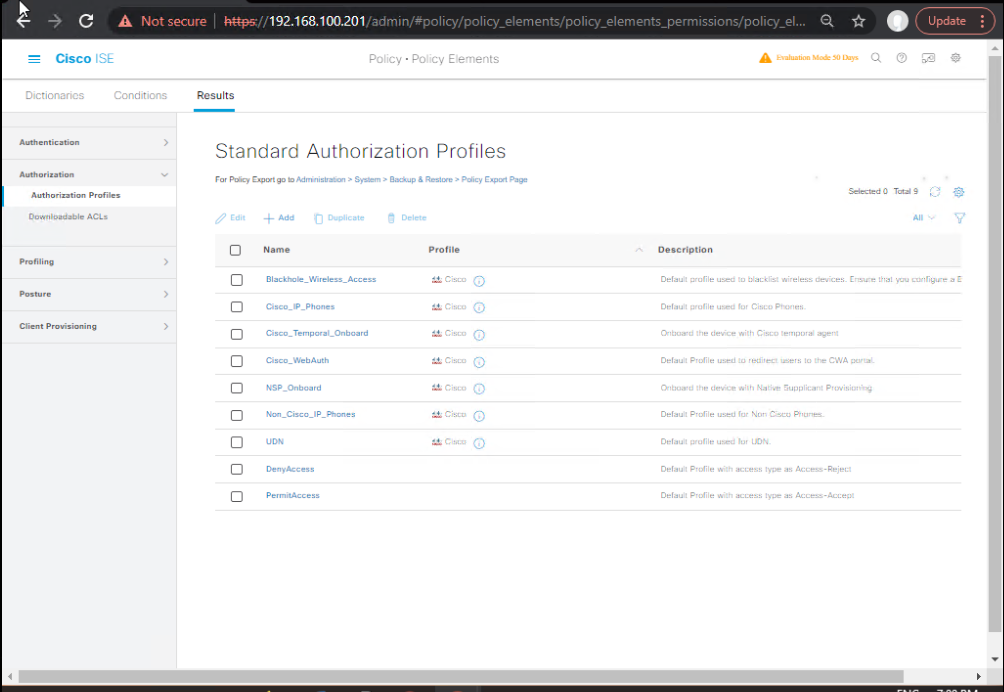Image resolution: width=1004 pixels, height=692 pixels.
Task: Open the help question mark icon
Action: pyautogui.click(x=902, y=58)
